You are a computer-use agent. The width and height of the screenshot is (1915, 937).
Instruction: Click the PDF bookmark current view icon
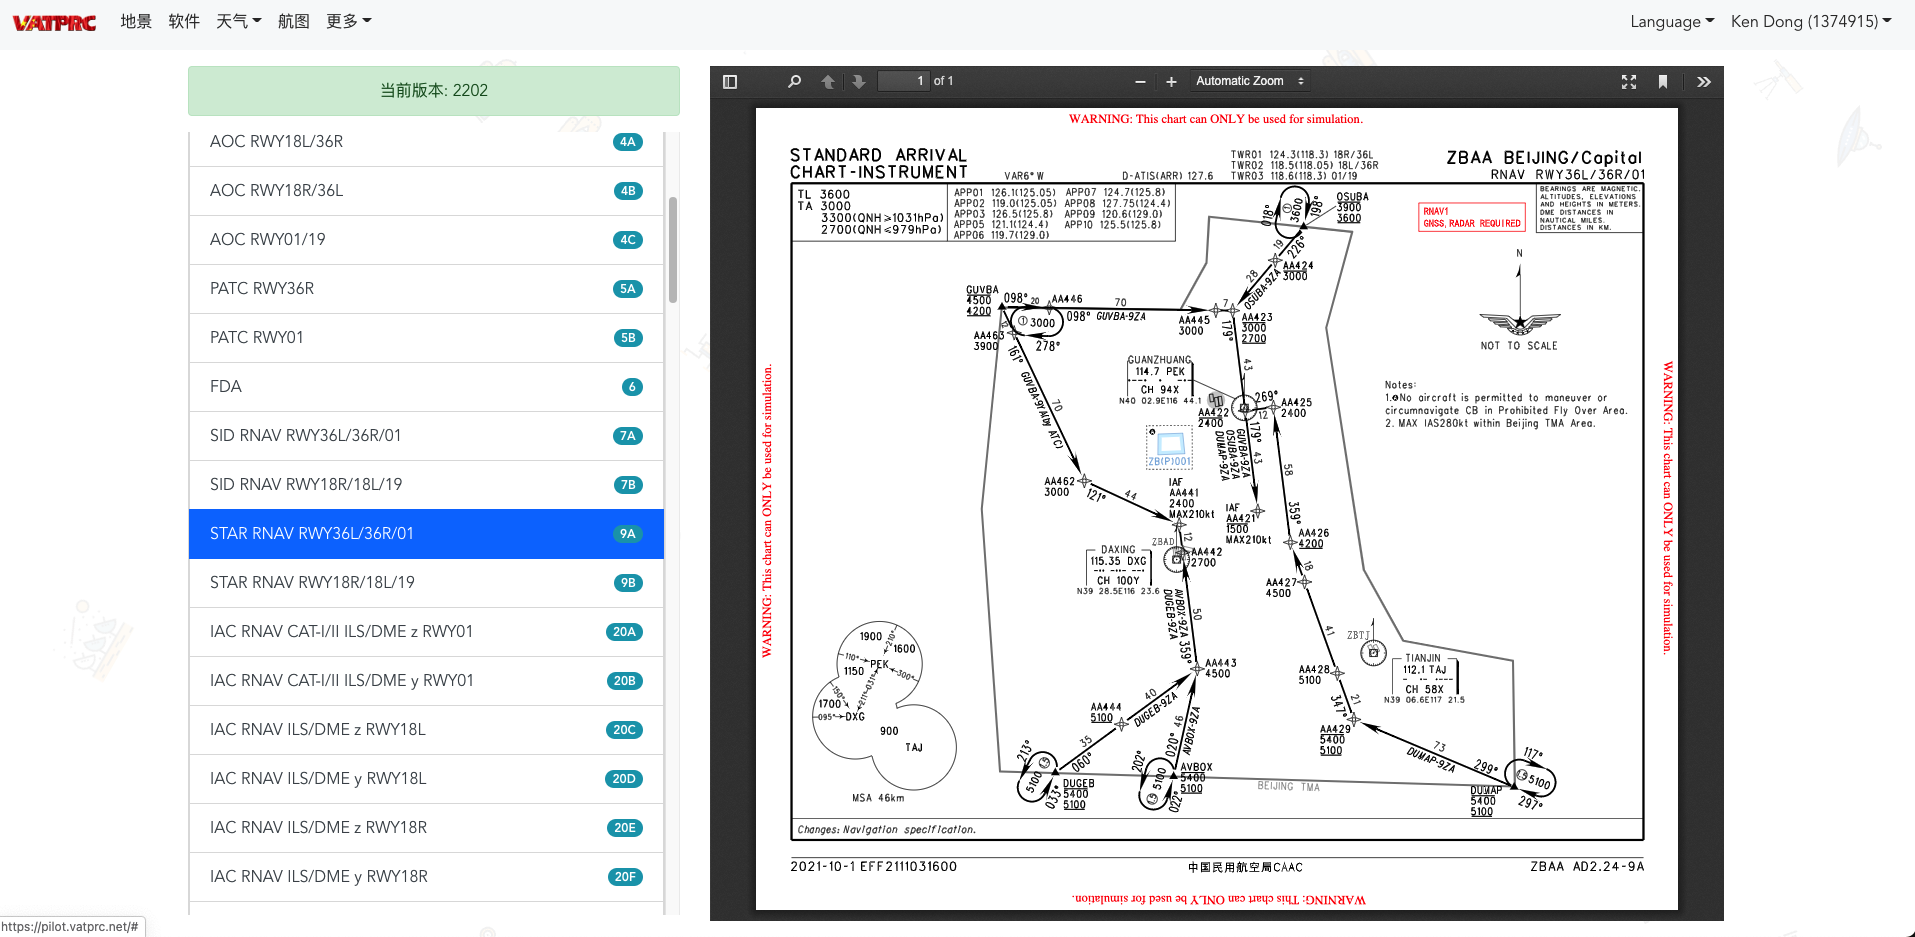[x=1663, y=82]
